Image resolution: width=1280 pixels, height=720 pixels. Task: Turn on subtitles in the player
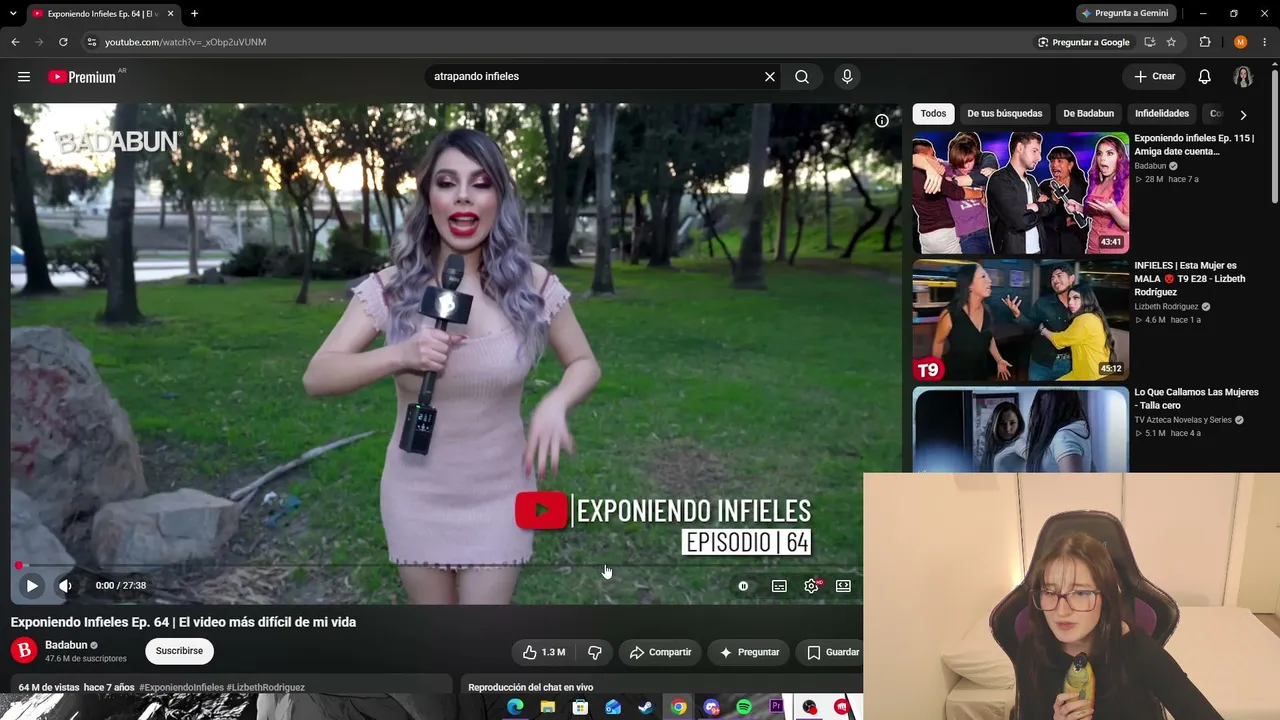779,586
